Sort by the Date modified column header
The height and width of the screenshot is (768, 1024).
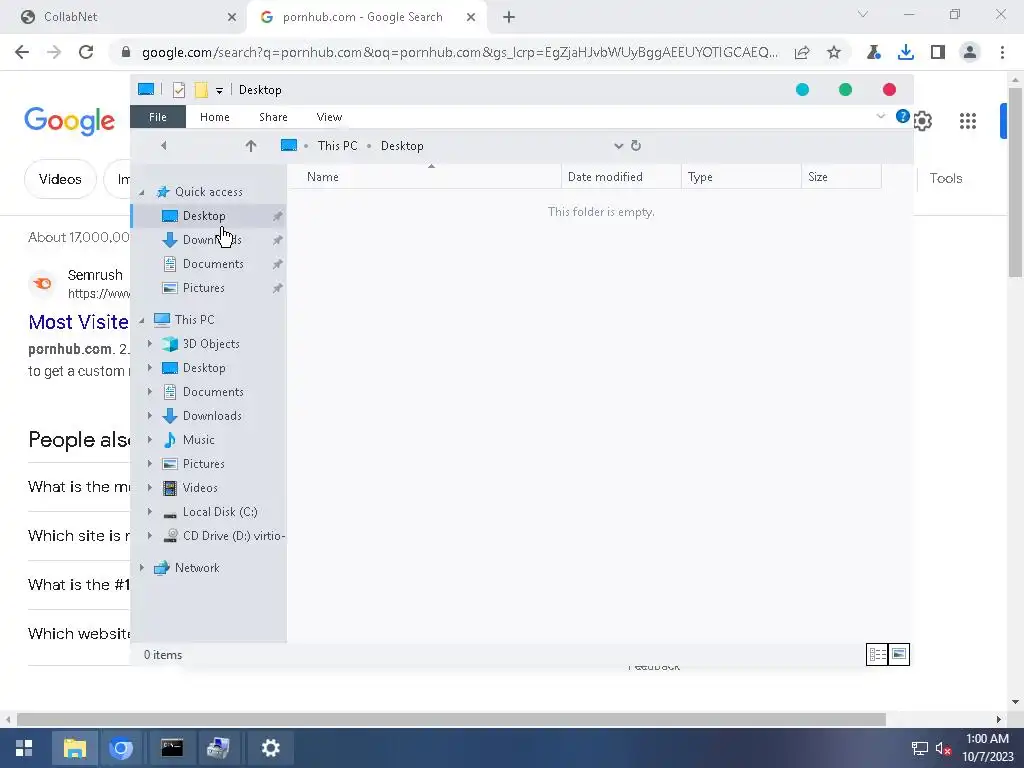coord(620,177)
